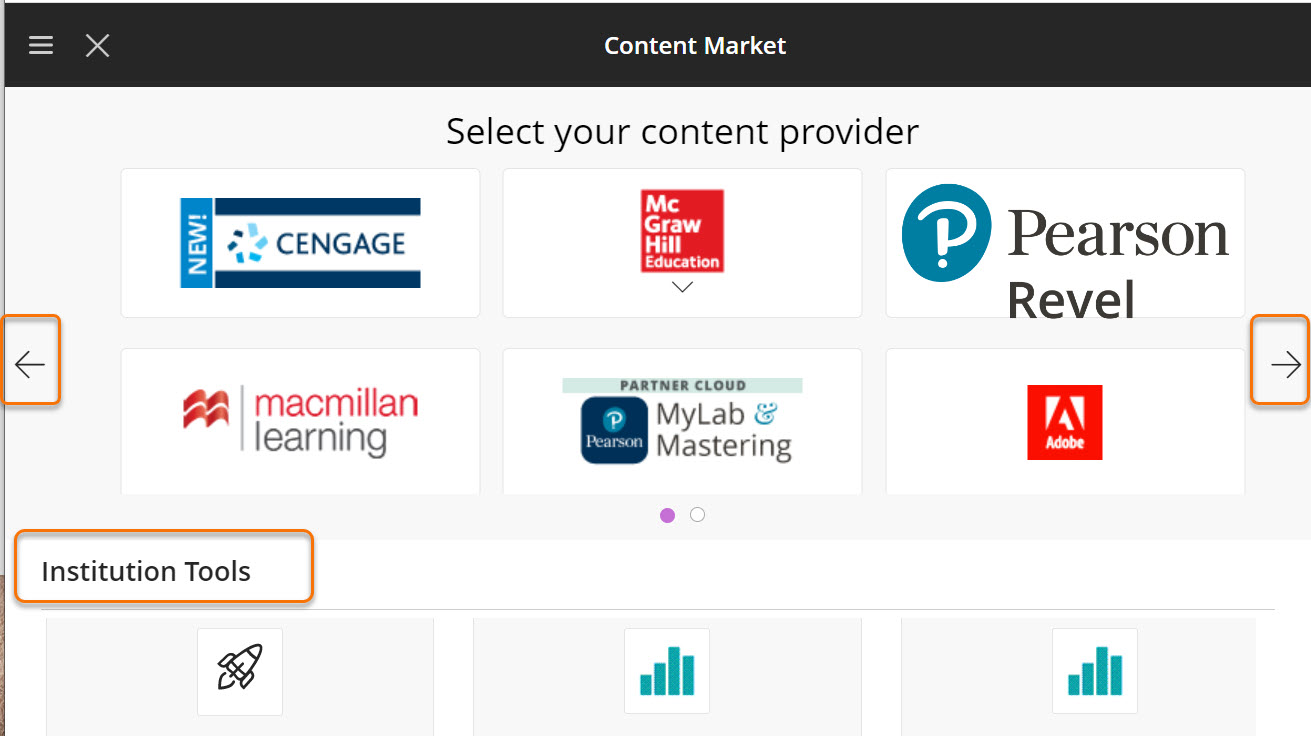1311x736 pixels.
Task: Select Pearson MyLab & Mastering tile
Action: tap(682, 421)
